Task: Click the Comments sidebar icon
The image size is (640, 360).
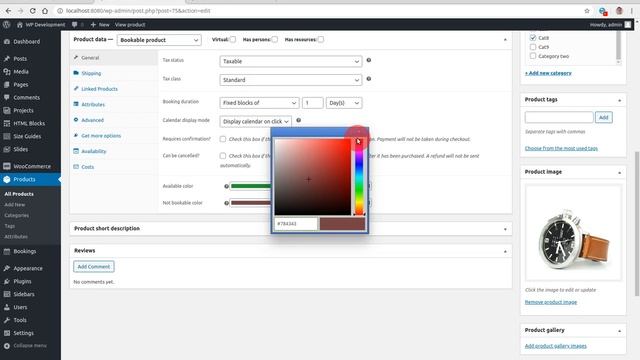Action: pos(7,98)
